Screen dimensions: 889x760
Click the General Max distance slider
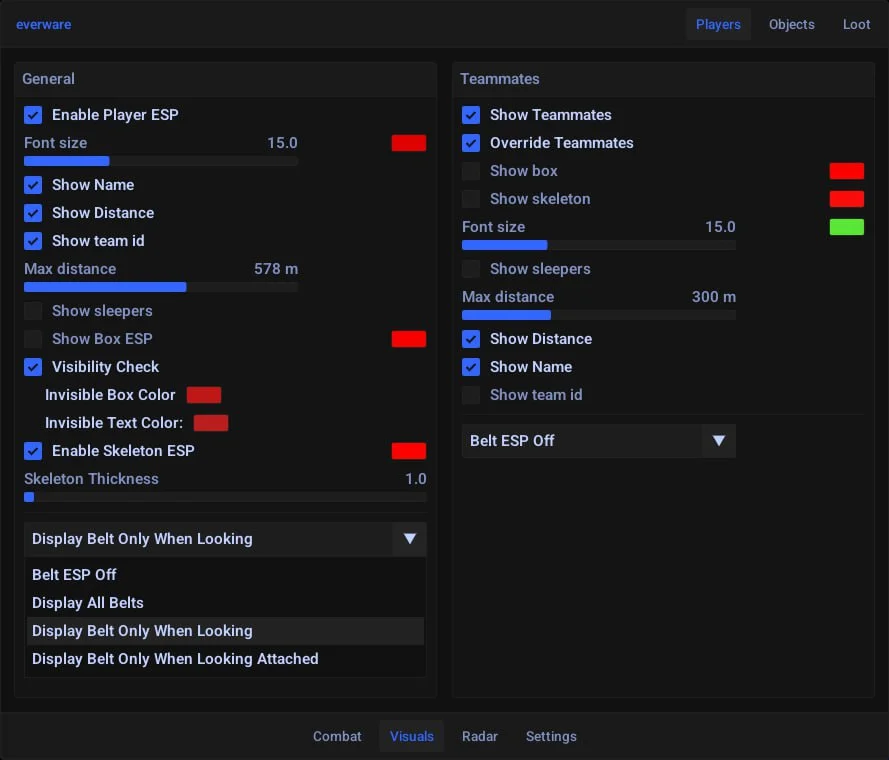(160, 287)
